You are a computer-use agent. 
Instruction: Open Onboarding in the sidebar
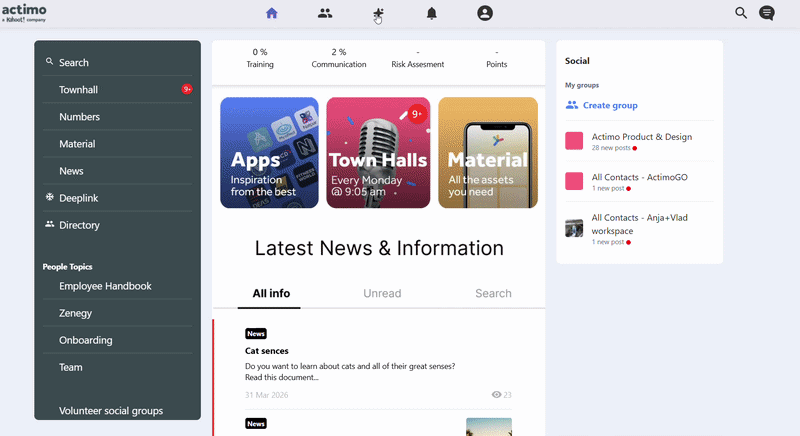click(x=117, y=340)
